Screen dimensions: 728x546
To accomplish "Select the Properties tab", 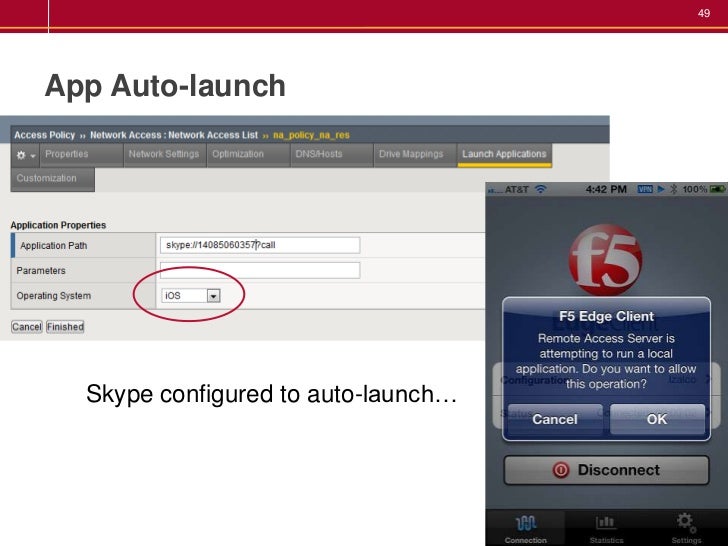I will click(82, 155).
